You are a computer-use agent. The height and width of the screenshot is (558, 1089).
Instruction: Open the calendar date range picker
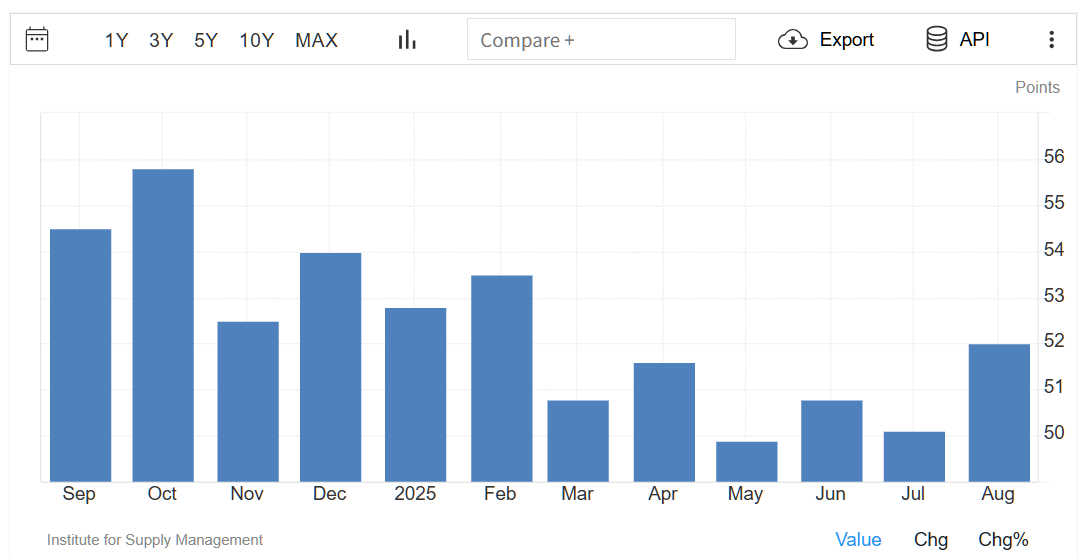pos(37,40)
